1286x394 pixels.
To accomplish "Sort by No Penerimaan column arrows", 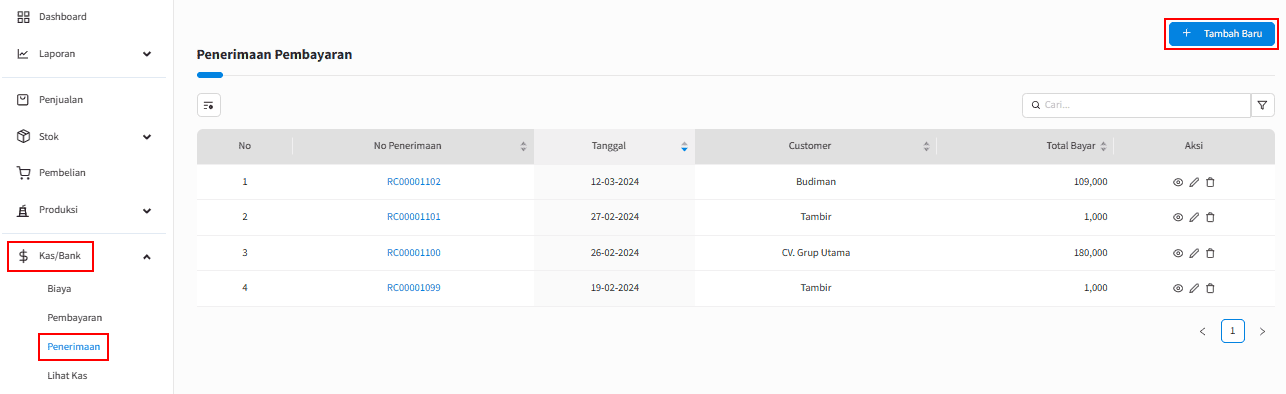I will pos(523,146).
